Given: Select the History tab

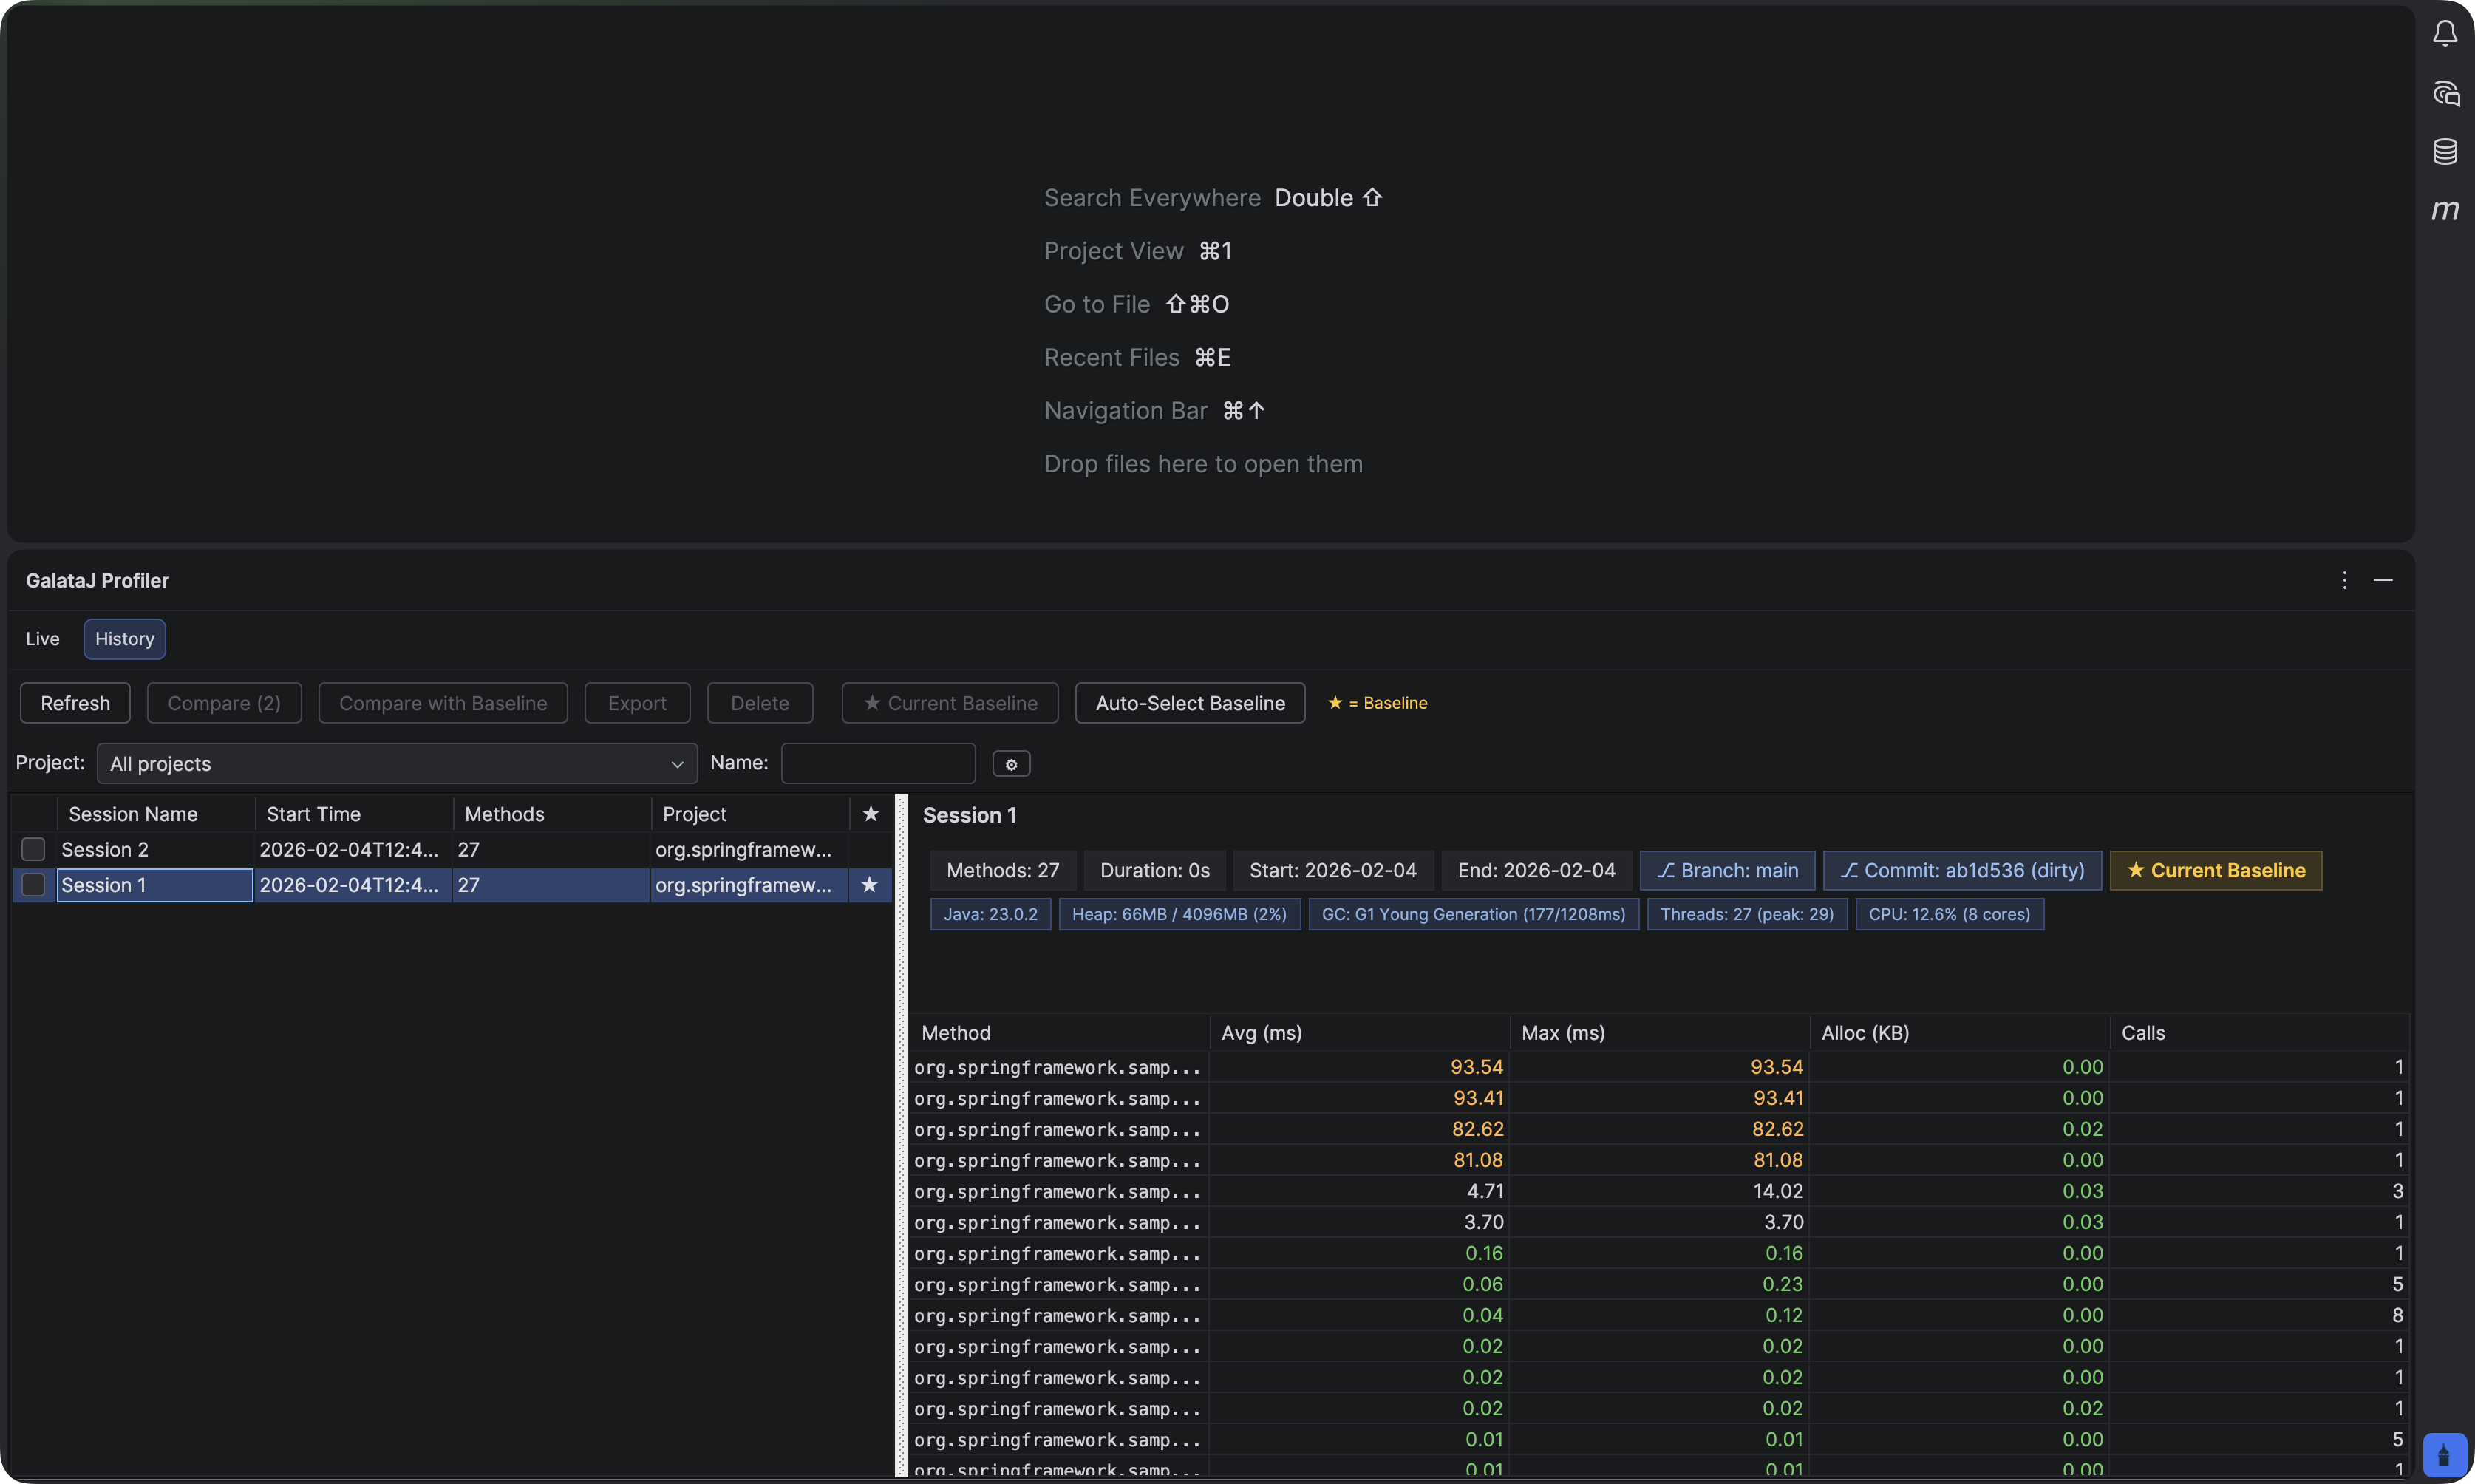Looking at the screenshot, I should pos(124,639).
